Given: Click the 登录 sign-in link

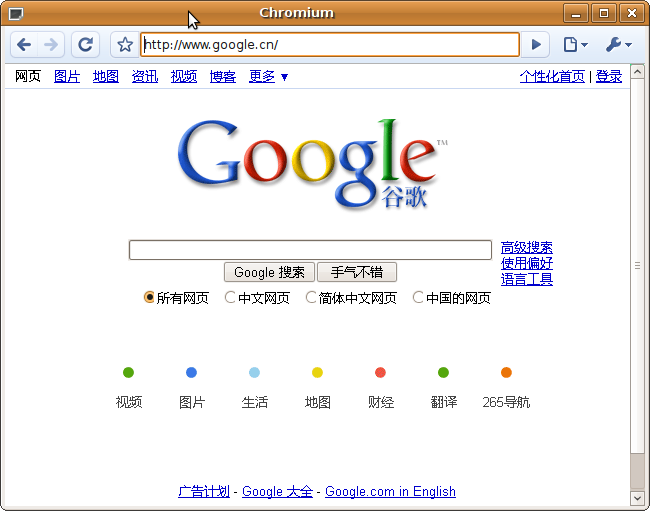Looking at the screenshot, I should tap(609, 76).
